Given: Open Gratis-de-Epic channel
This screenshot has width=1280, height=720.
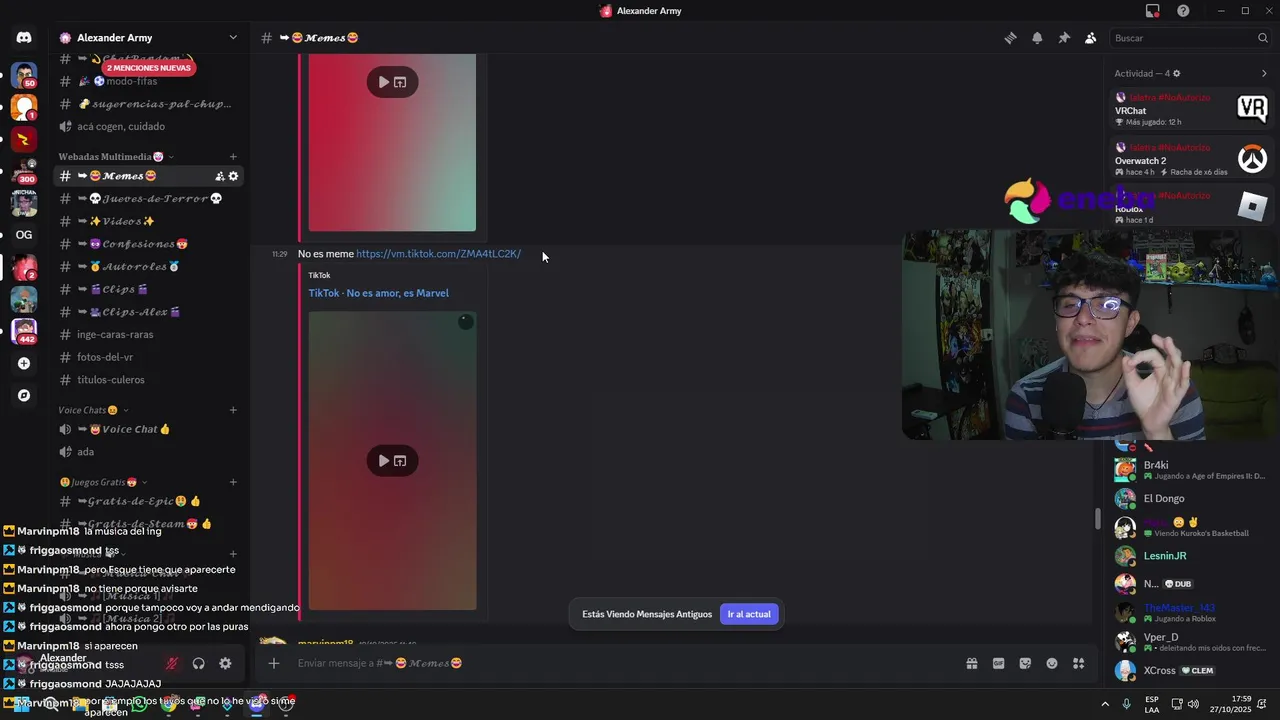Looking at the screenshot, I should 148,501.
